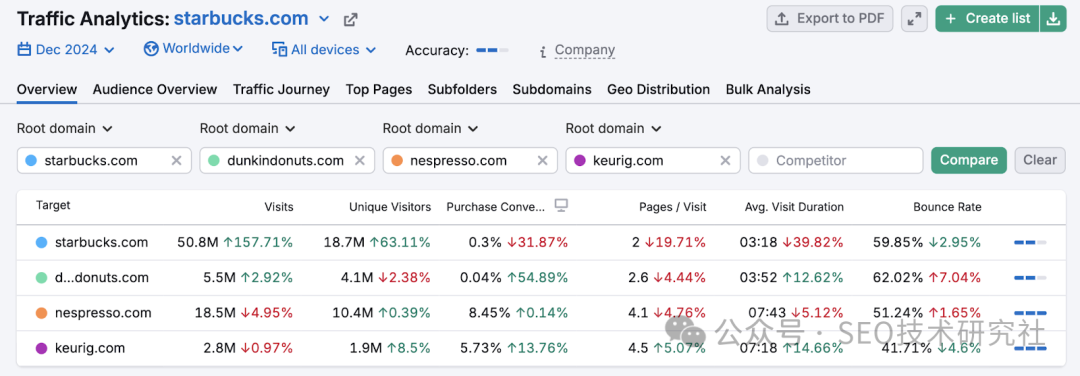The width and height of the screenshot is (1080, 376).
Task: Switch to Audience Overview tab
Action: pyautogui.click(x=155, y=89)
